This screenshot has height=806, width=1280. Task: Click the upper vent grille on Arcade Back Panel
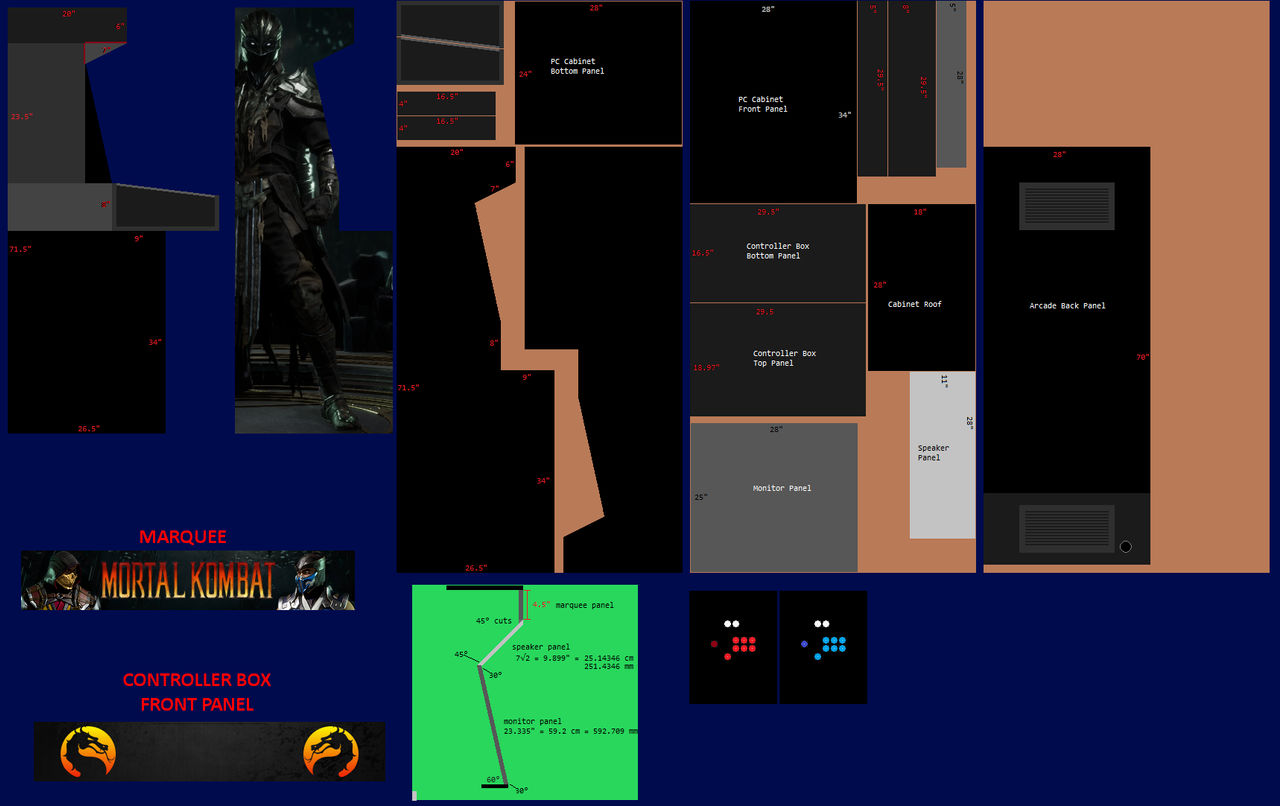[x=1066, y=206]
